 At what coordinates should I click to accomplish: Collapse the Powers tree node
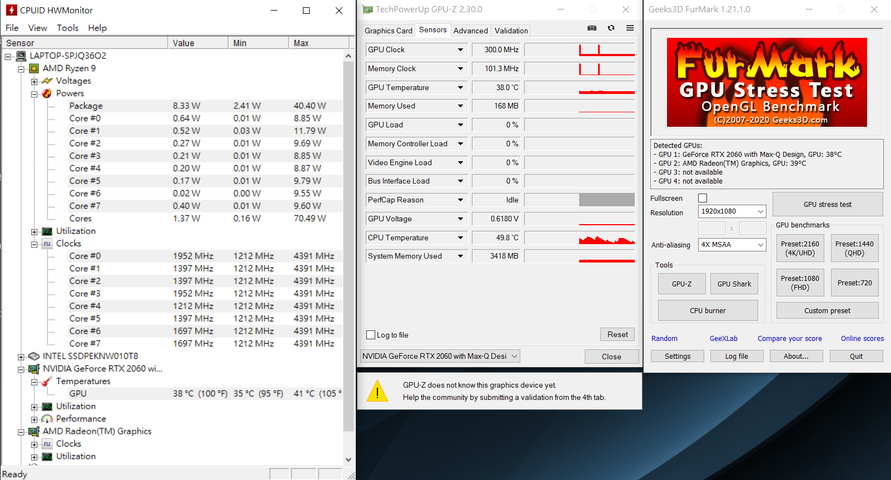pos(34,94)
